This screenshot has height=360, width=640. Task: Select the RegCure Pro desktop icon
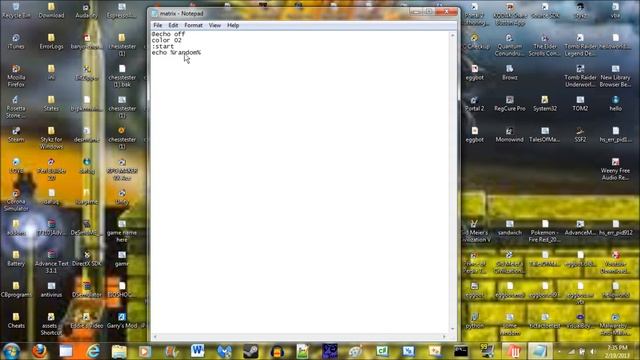tap(510, 104)
